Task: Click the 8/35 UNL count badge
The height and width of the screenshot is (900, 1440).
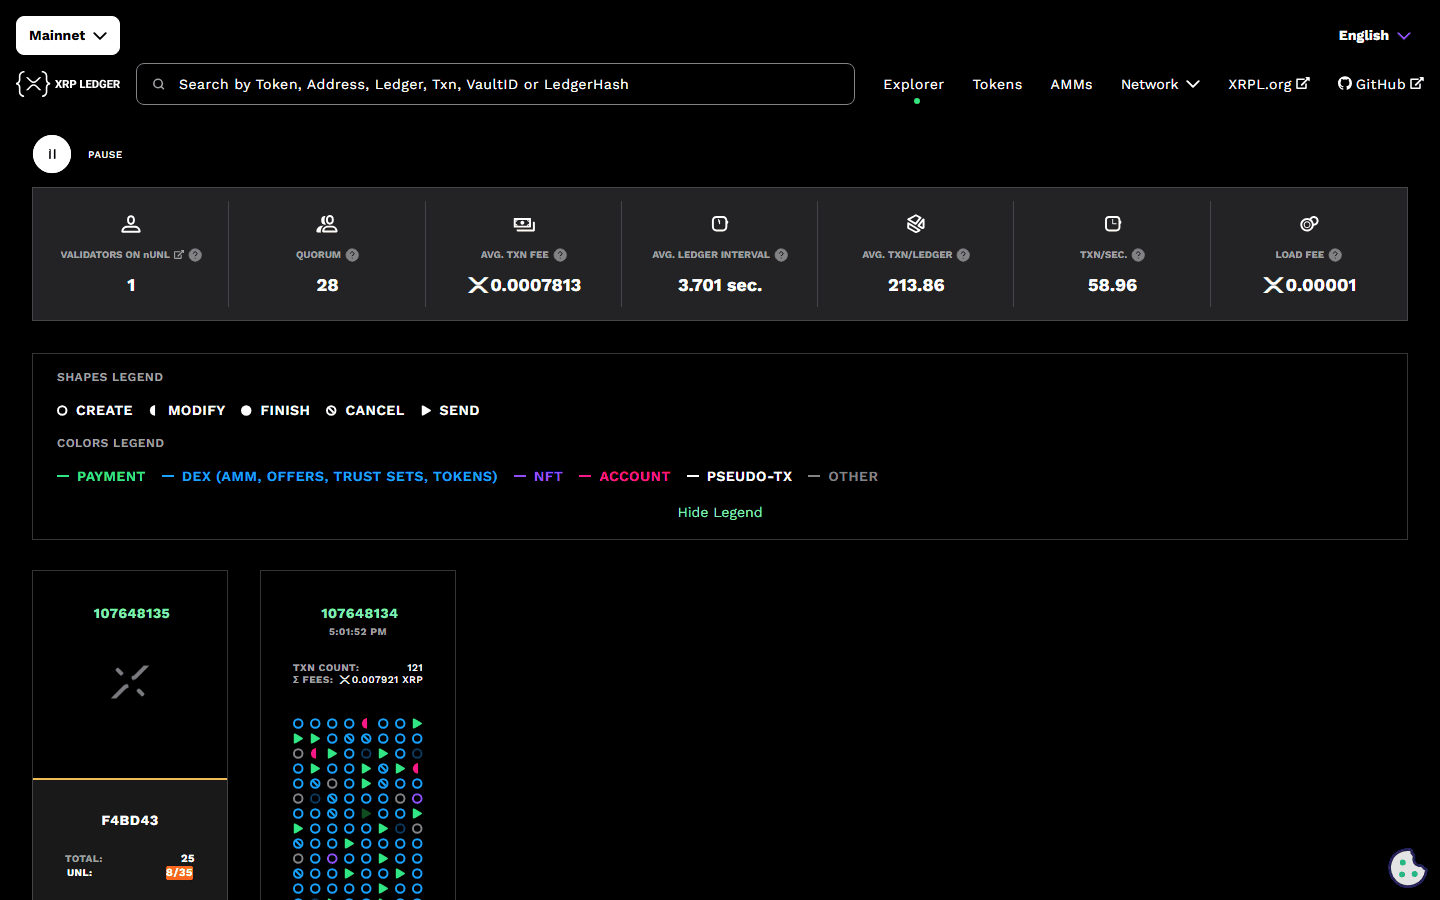Action: (179, 873)
